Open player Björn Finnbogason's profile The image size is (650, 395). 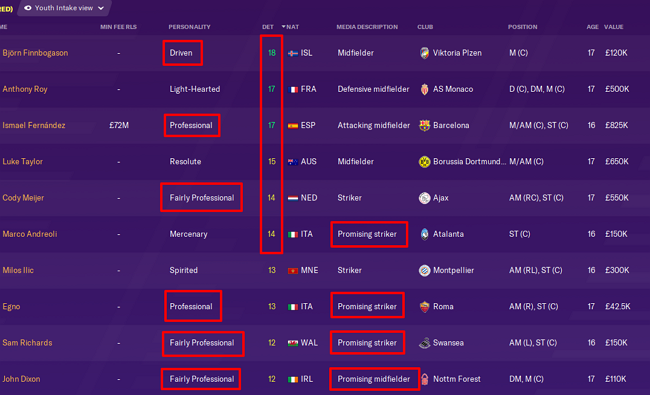click(x=35, y=53)
